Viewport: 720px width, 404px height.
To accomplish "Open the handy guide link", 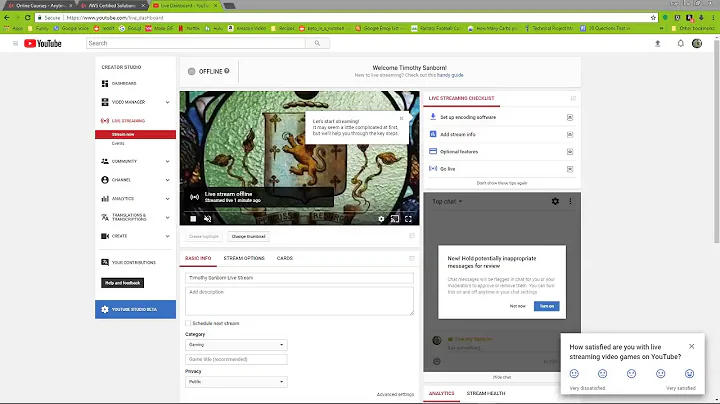I will [450, 75].
